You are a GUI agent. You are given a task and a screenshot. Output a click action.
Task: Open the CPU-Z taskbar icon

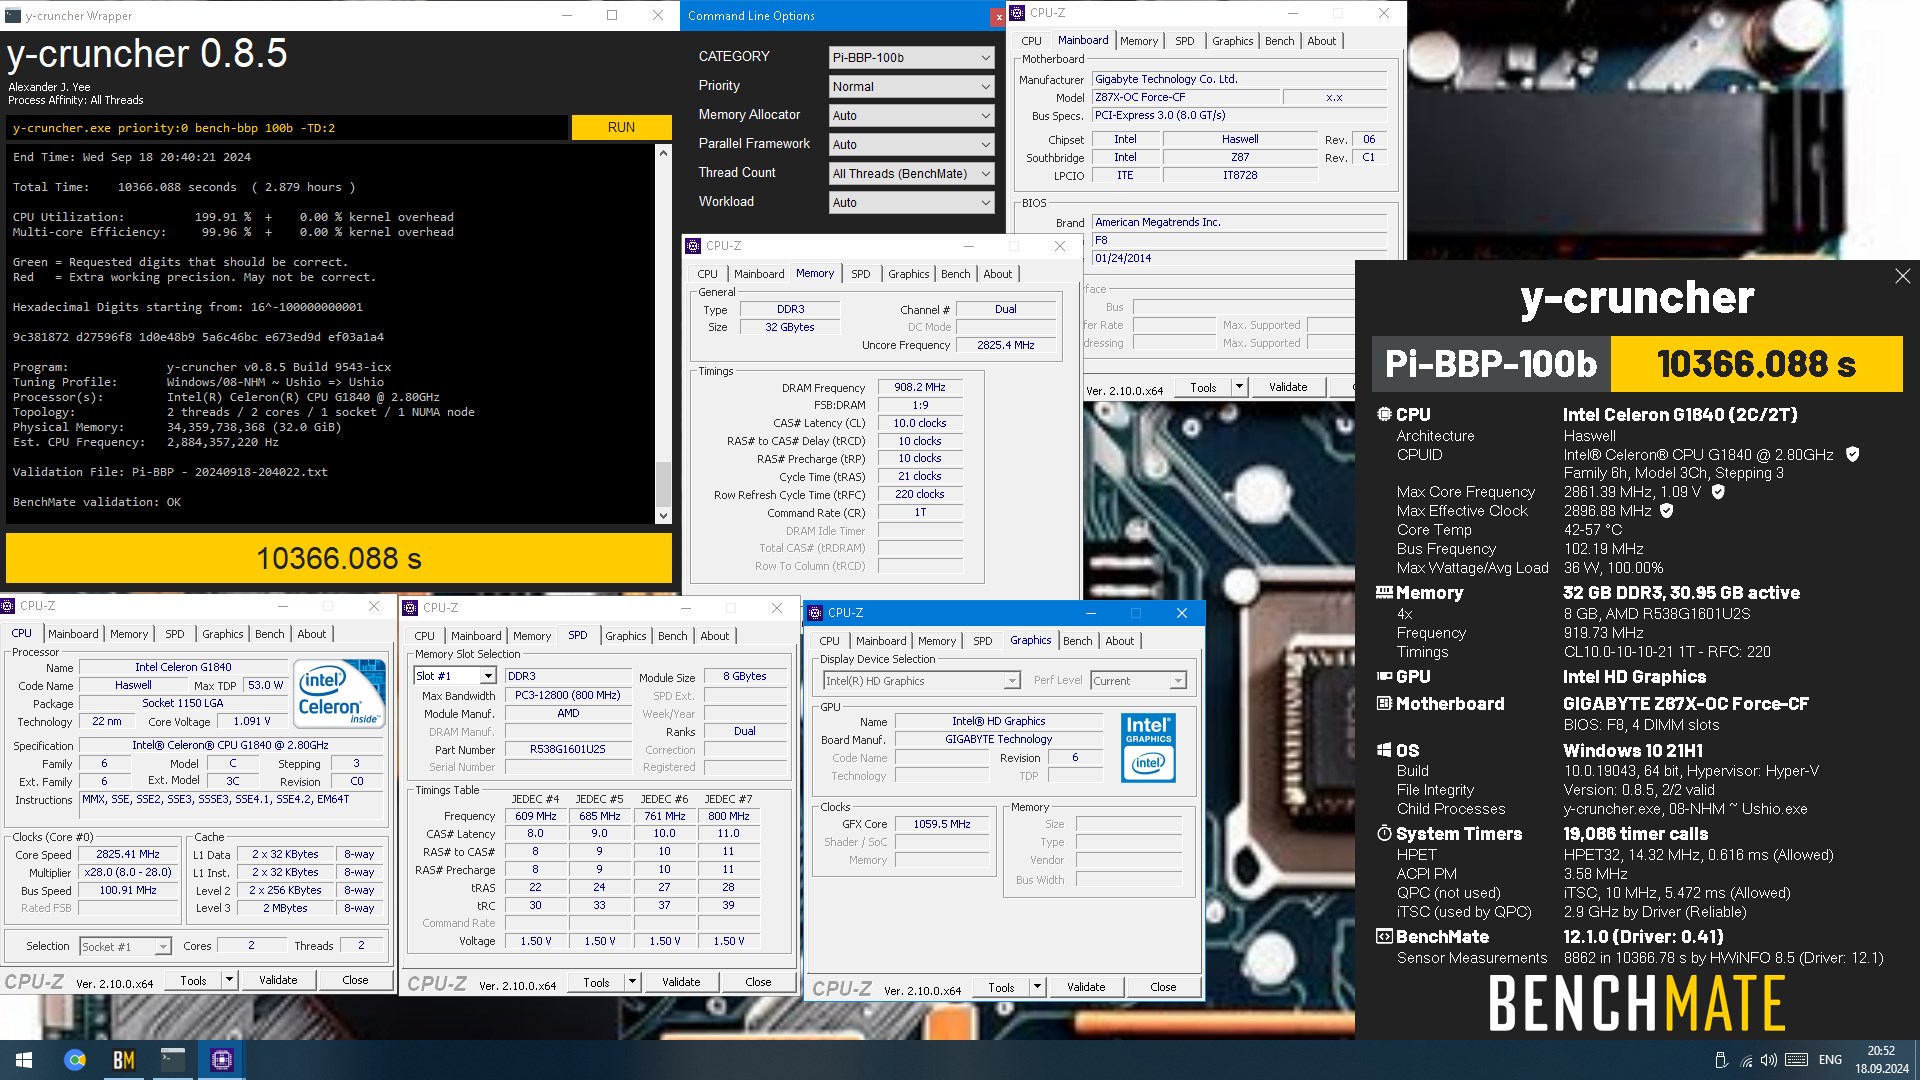click(x=222, y=1060)
